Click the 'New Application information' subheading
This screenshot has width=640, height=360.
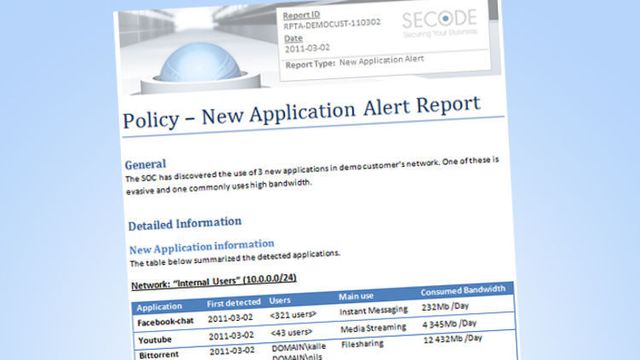click(202, 247)
